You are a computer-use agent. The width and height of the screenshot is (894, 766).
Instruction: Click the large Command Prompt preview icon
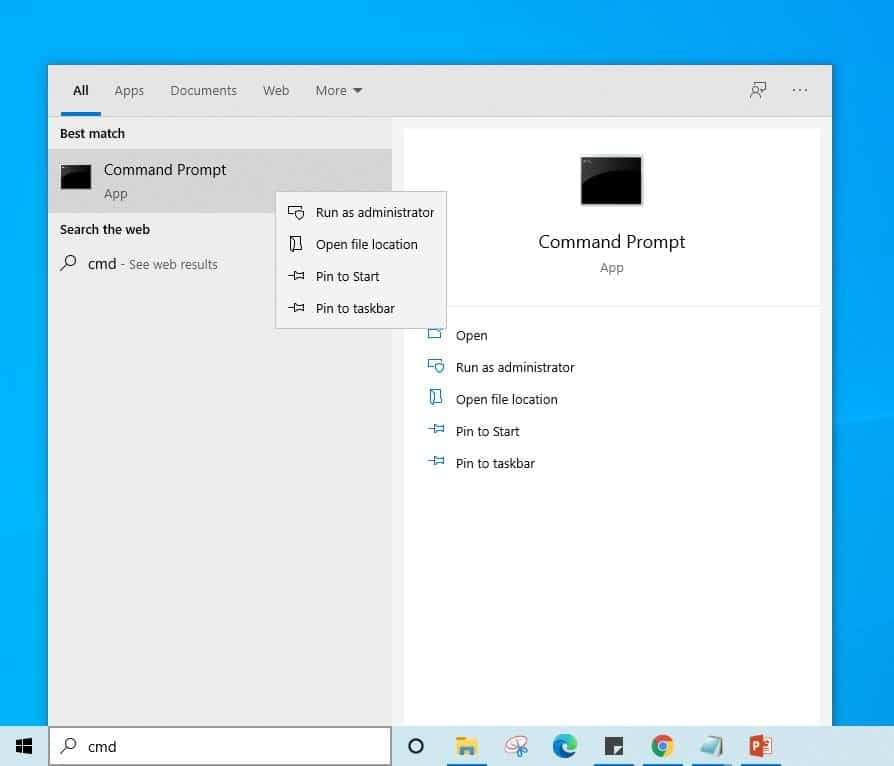(x=611, y=180)
